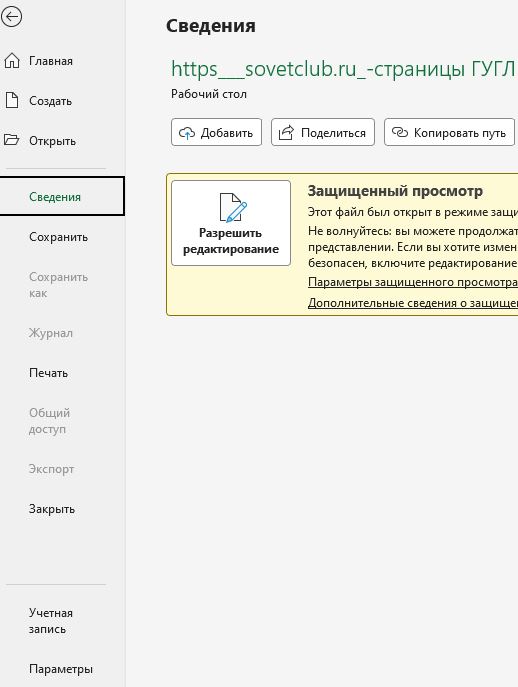Open the Печать page
This screenshot has width=518, height=687.
point(48,373)
